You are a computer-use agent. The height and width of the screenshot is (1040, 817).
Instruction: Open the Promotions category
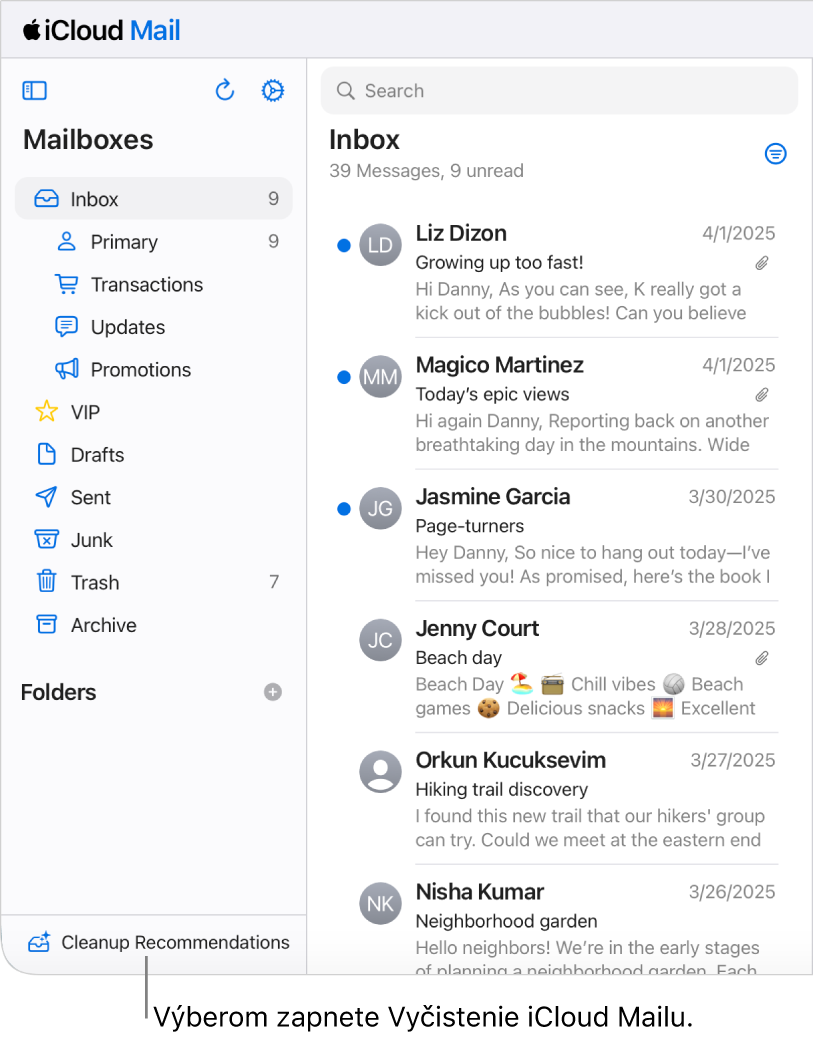[154, 369]
